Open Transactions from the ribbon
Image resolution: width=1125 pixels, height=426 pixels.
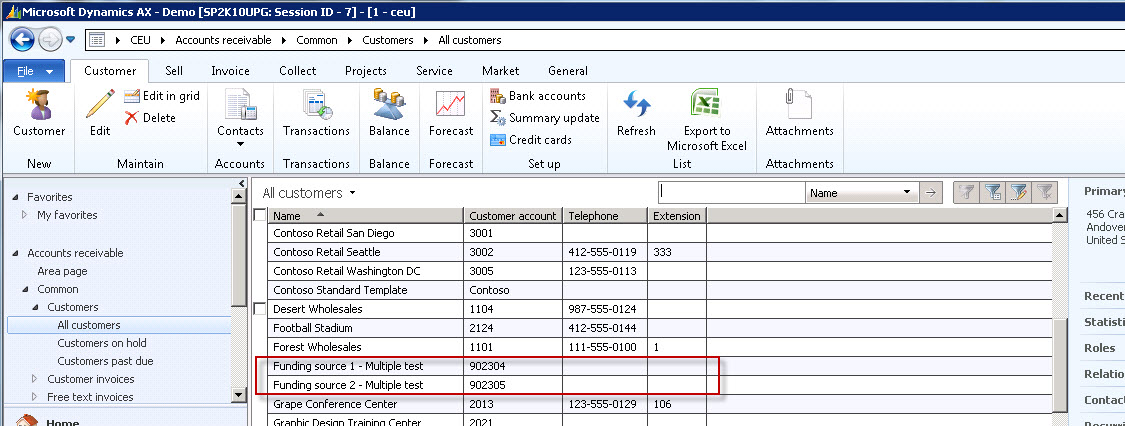coord(316,105)
